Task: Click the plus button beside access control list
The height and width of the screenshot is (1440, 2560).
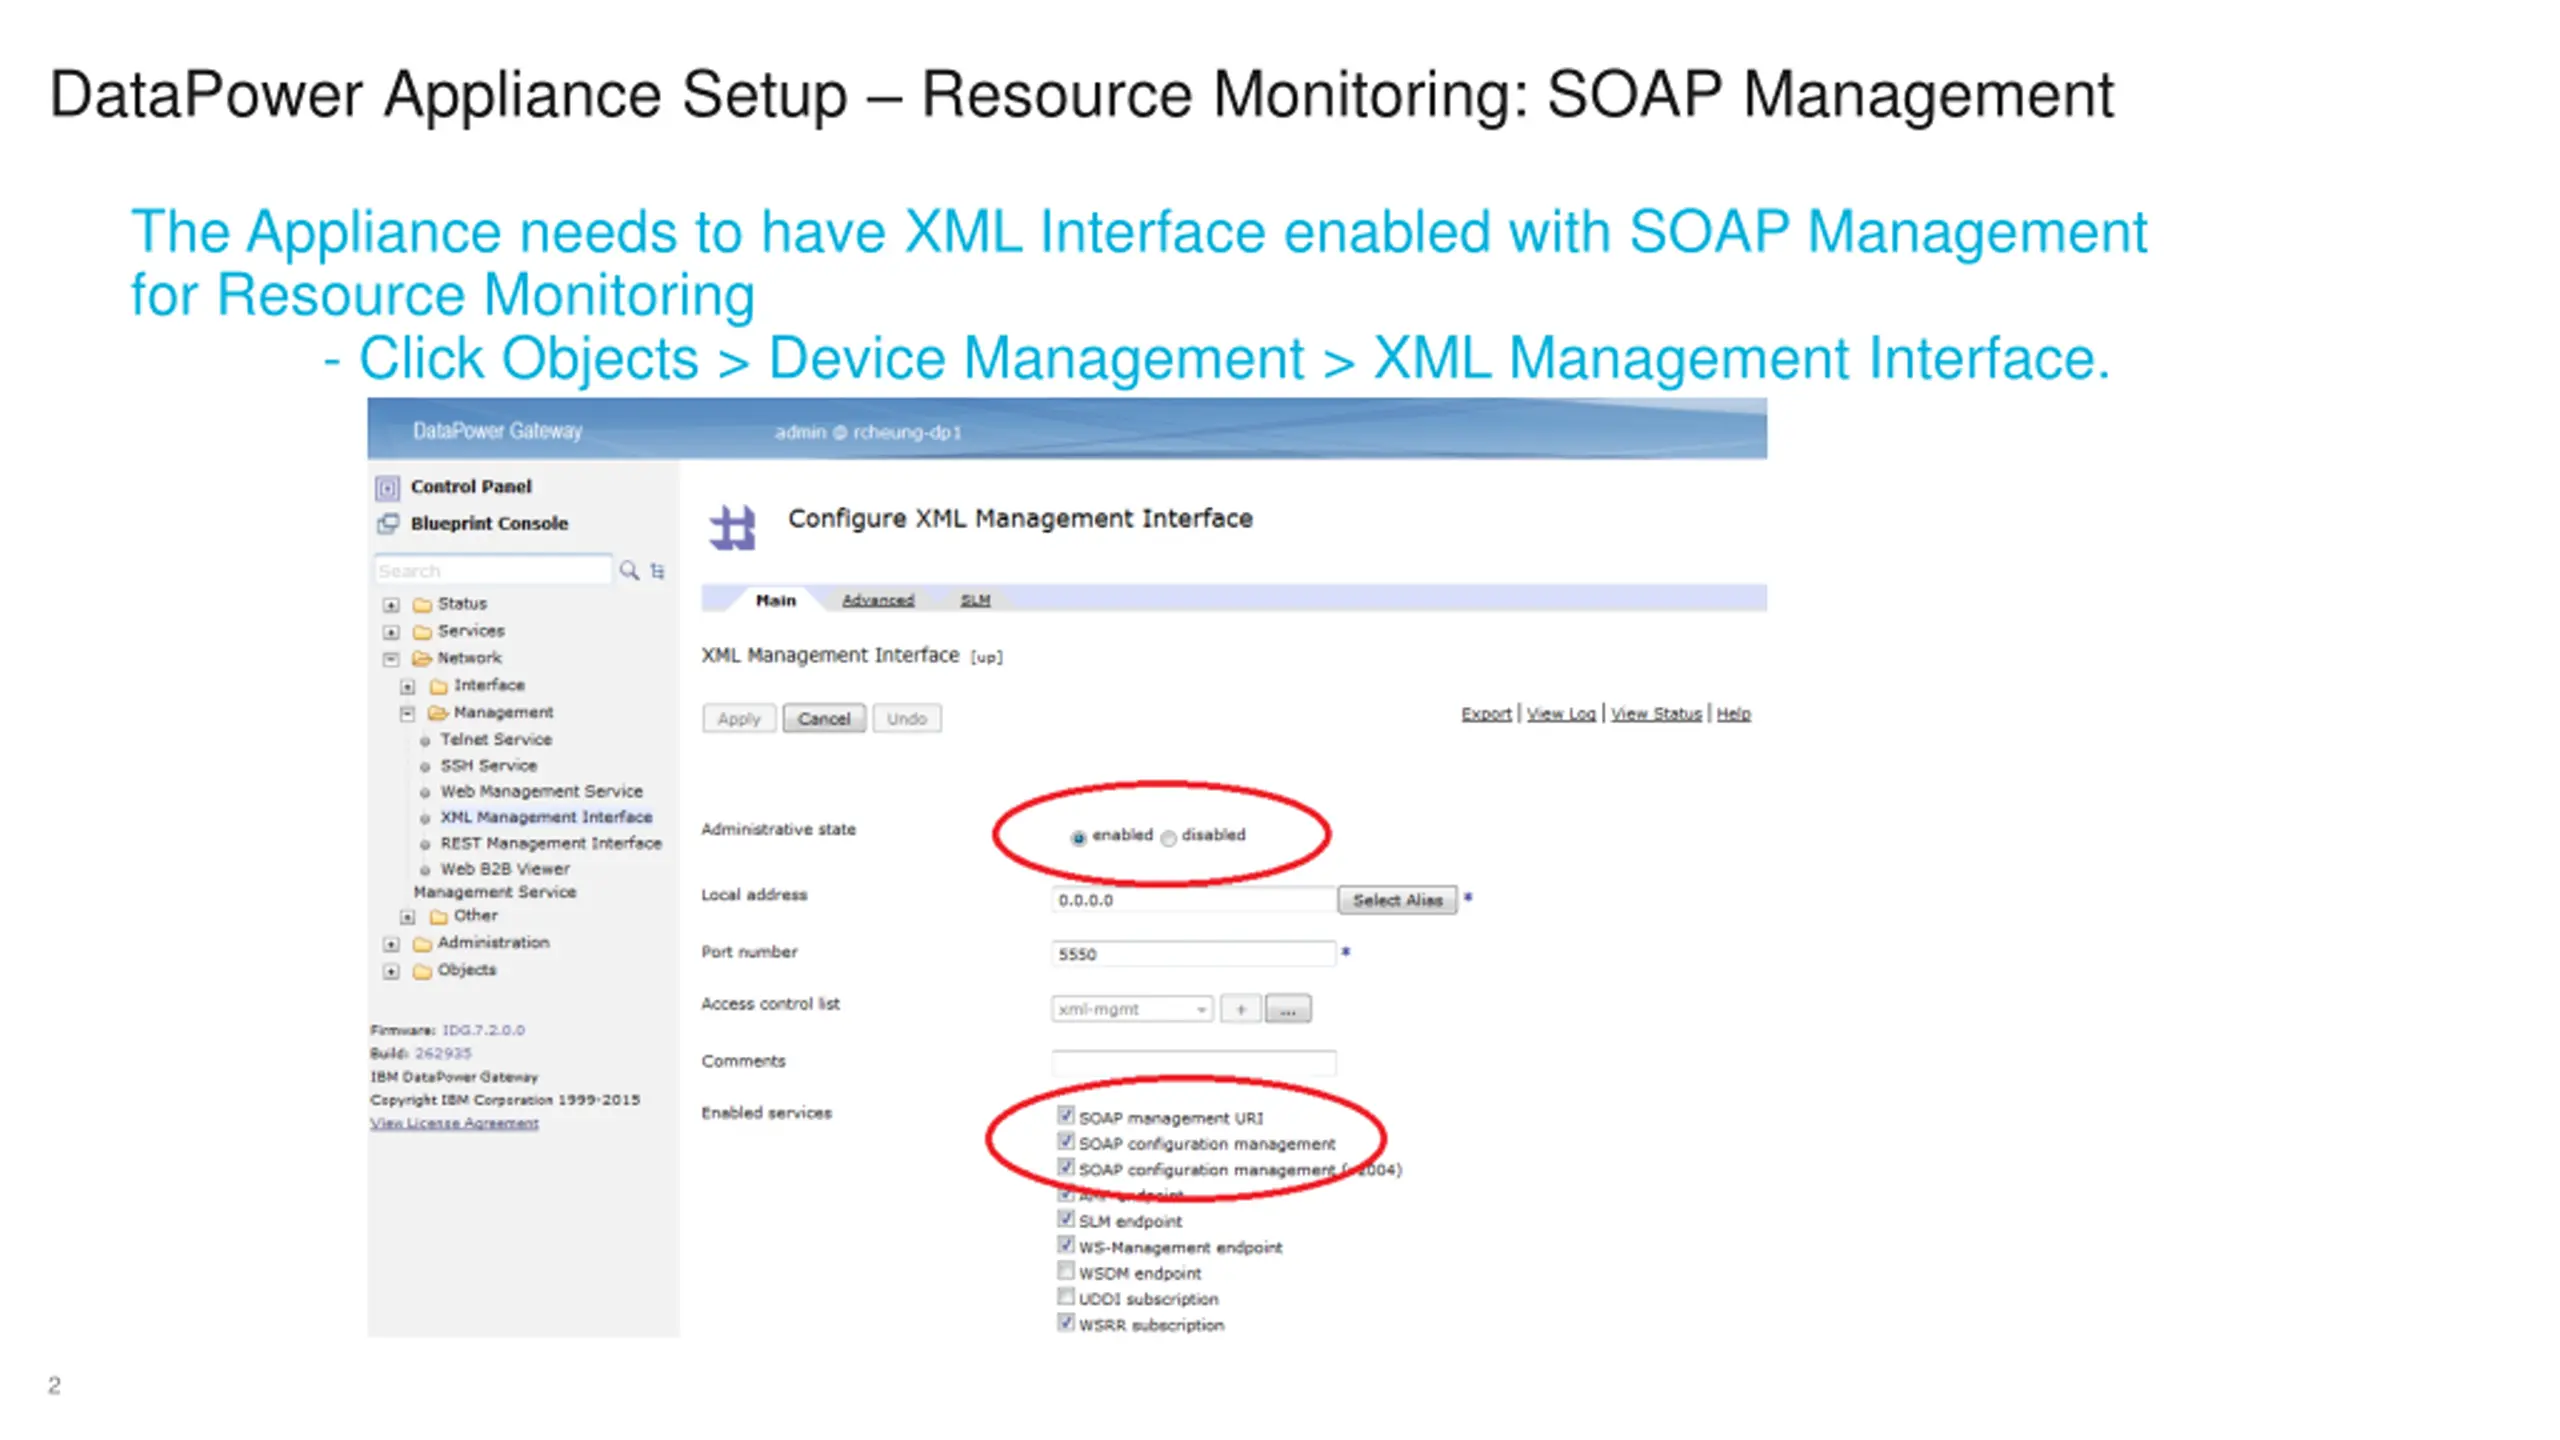Action: coord(1241,1009)
